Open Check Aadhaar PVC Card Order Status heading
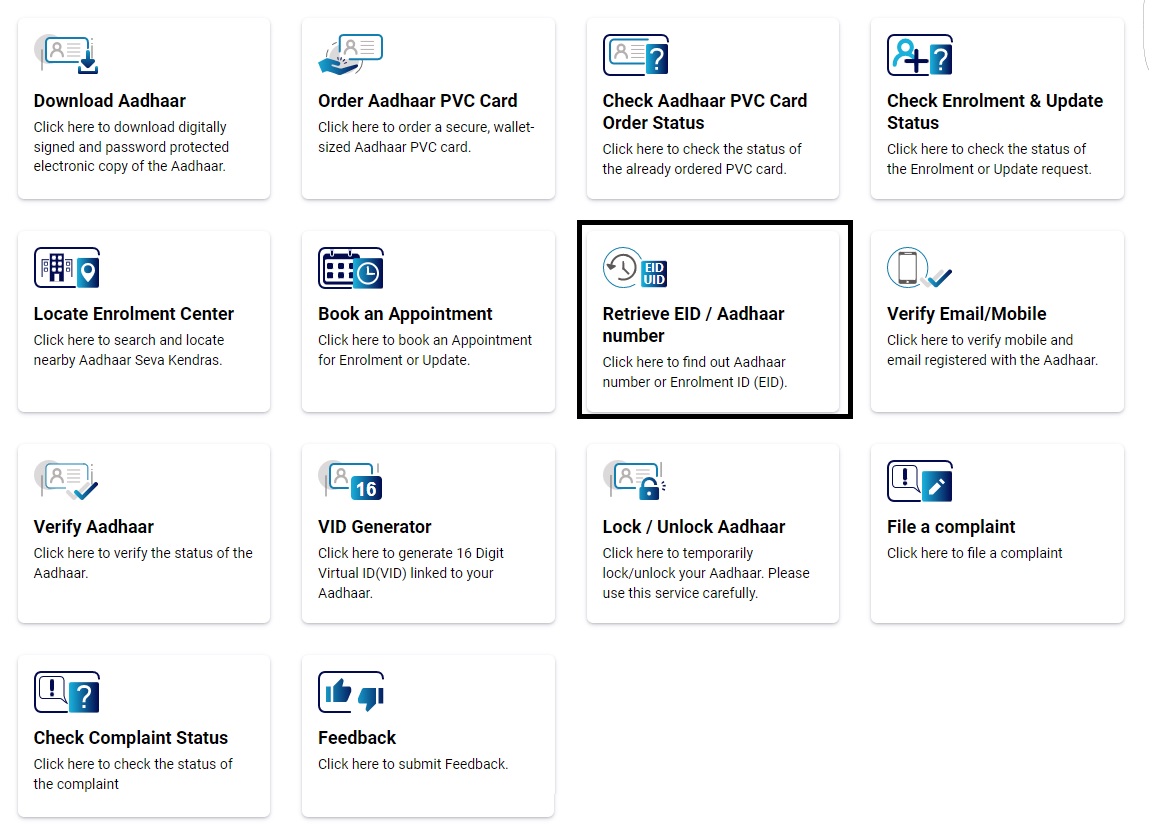1155x829 pixels. pos(705,112)
